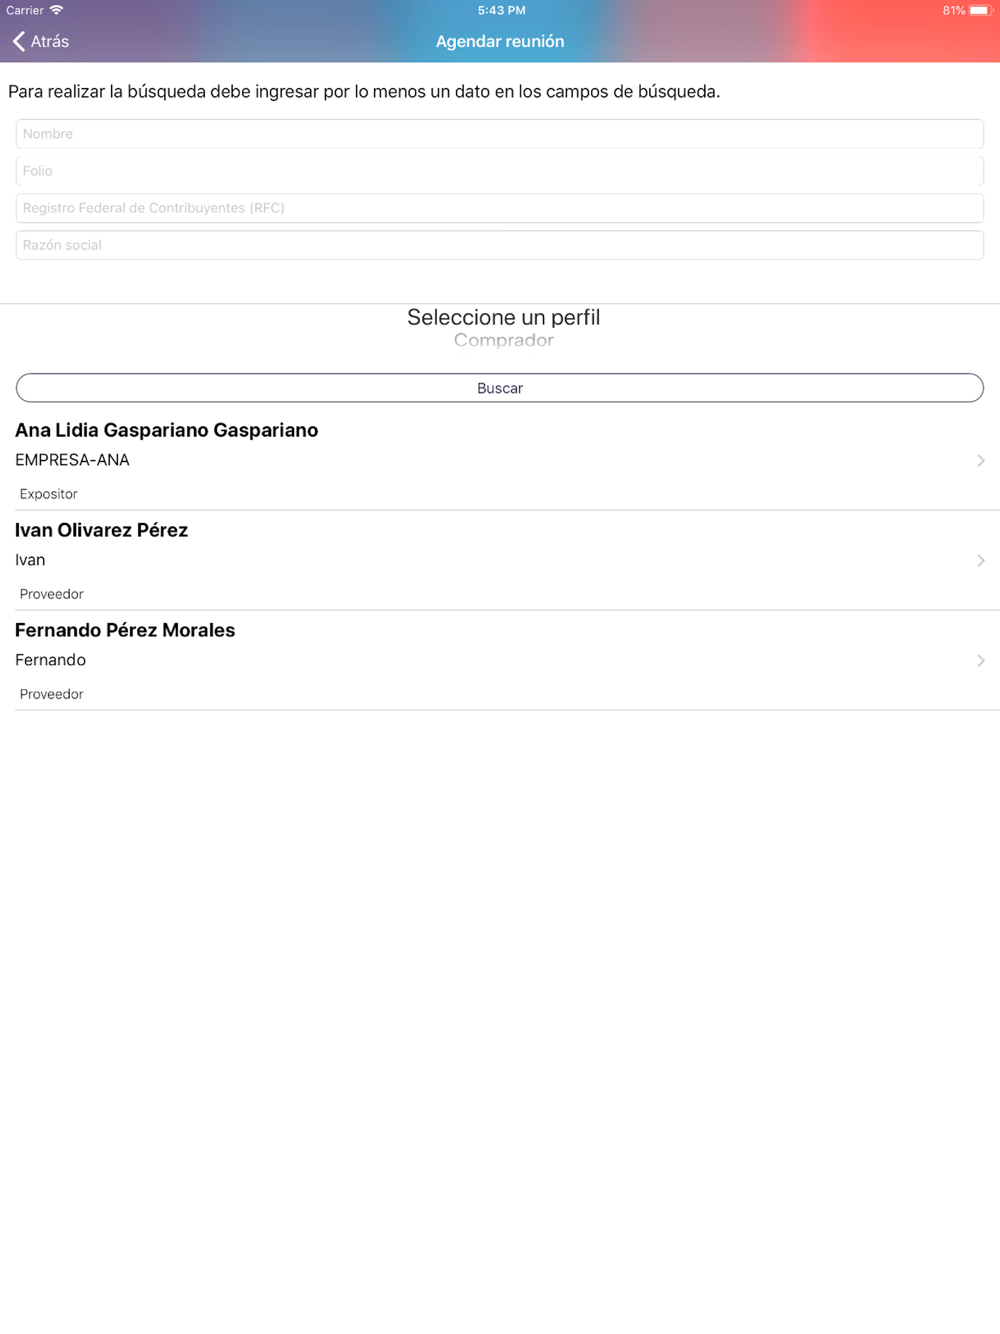Focus the Nombre search field

tap(500, 134)
